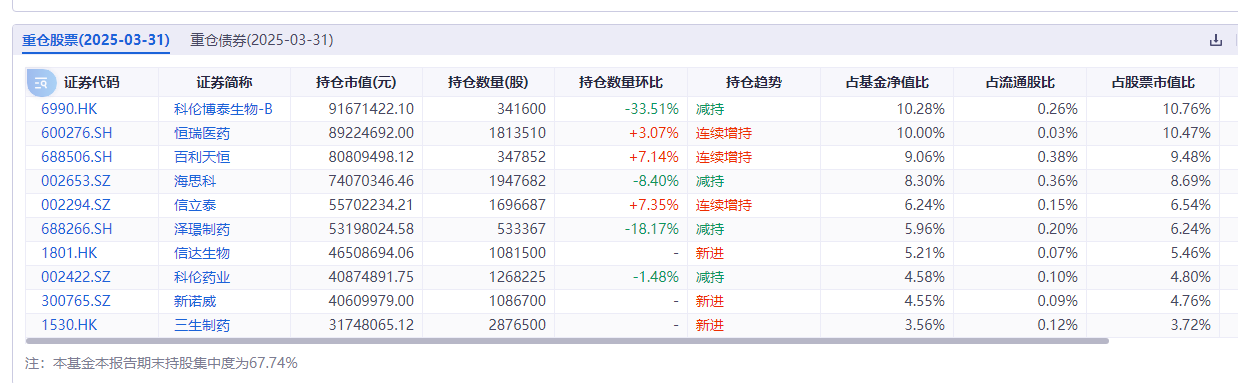
Task: Click the 占基金净值比 column header
Action: 887,83
